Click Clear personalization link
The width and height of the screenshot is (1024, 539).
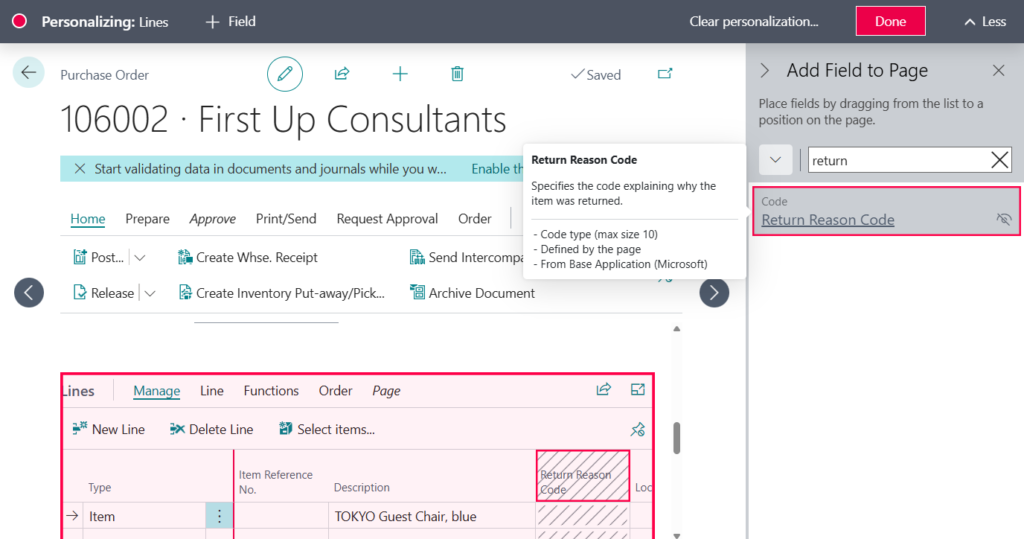coord(754,21)
